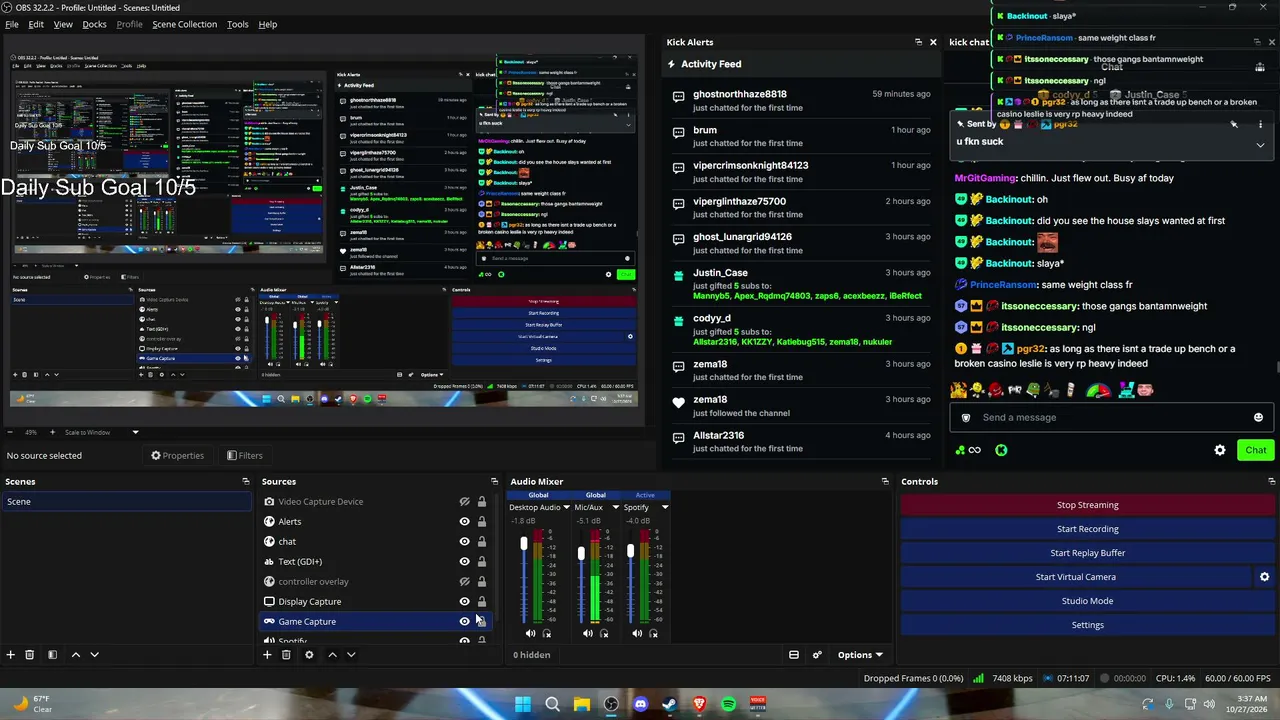Open Kick chat settings gear
1280x720 pixels.
point(1220,450)
